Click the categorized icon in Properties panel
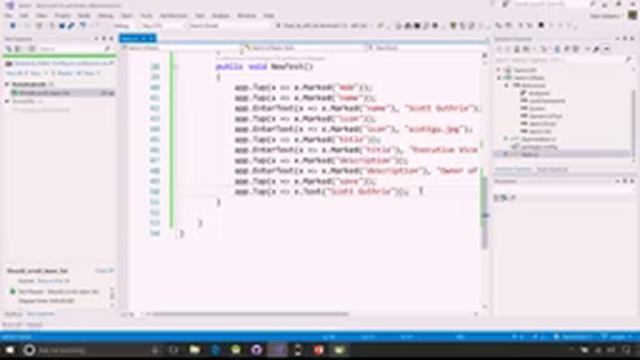Screen dimensions: 640x360 497,198
